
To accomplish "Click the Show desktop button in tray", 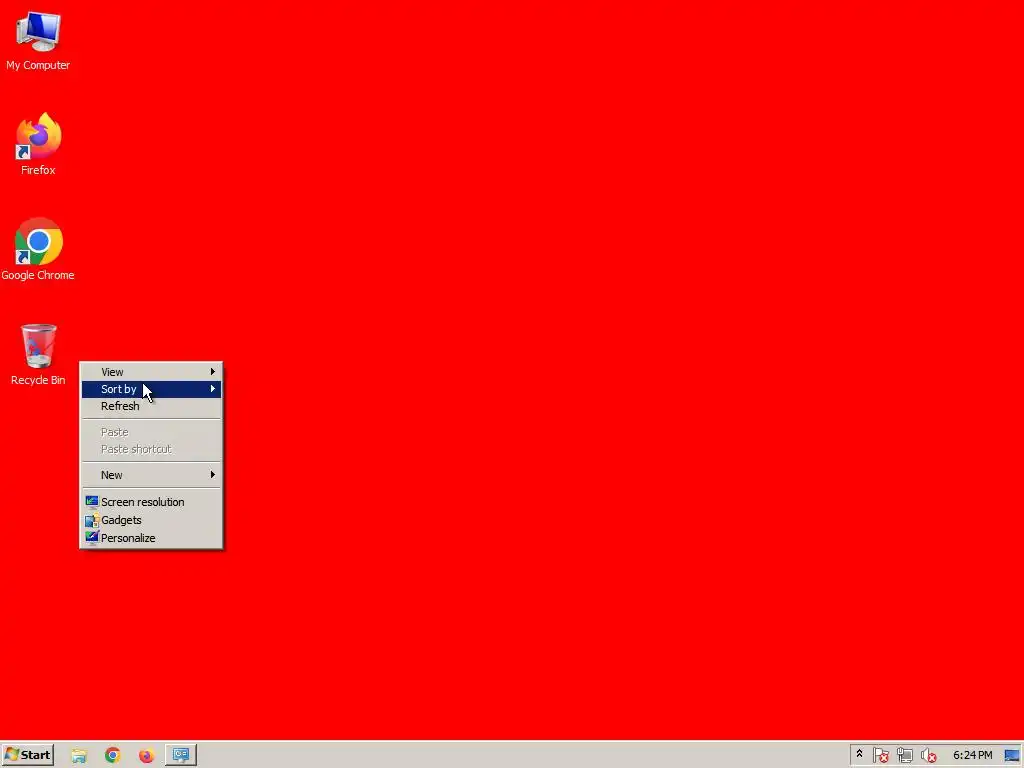I will pos(1013,756).
